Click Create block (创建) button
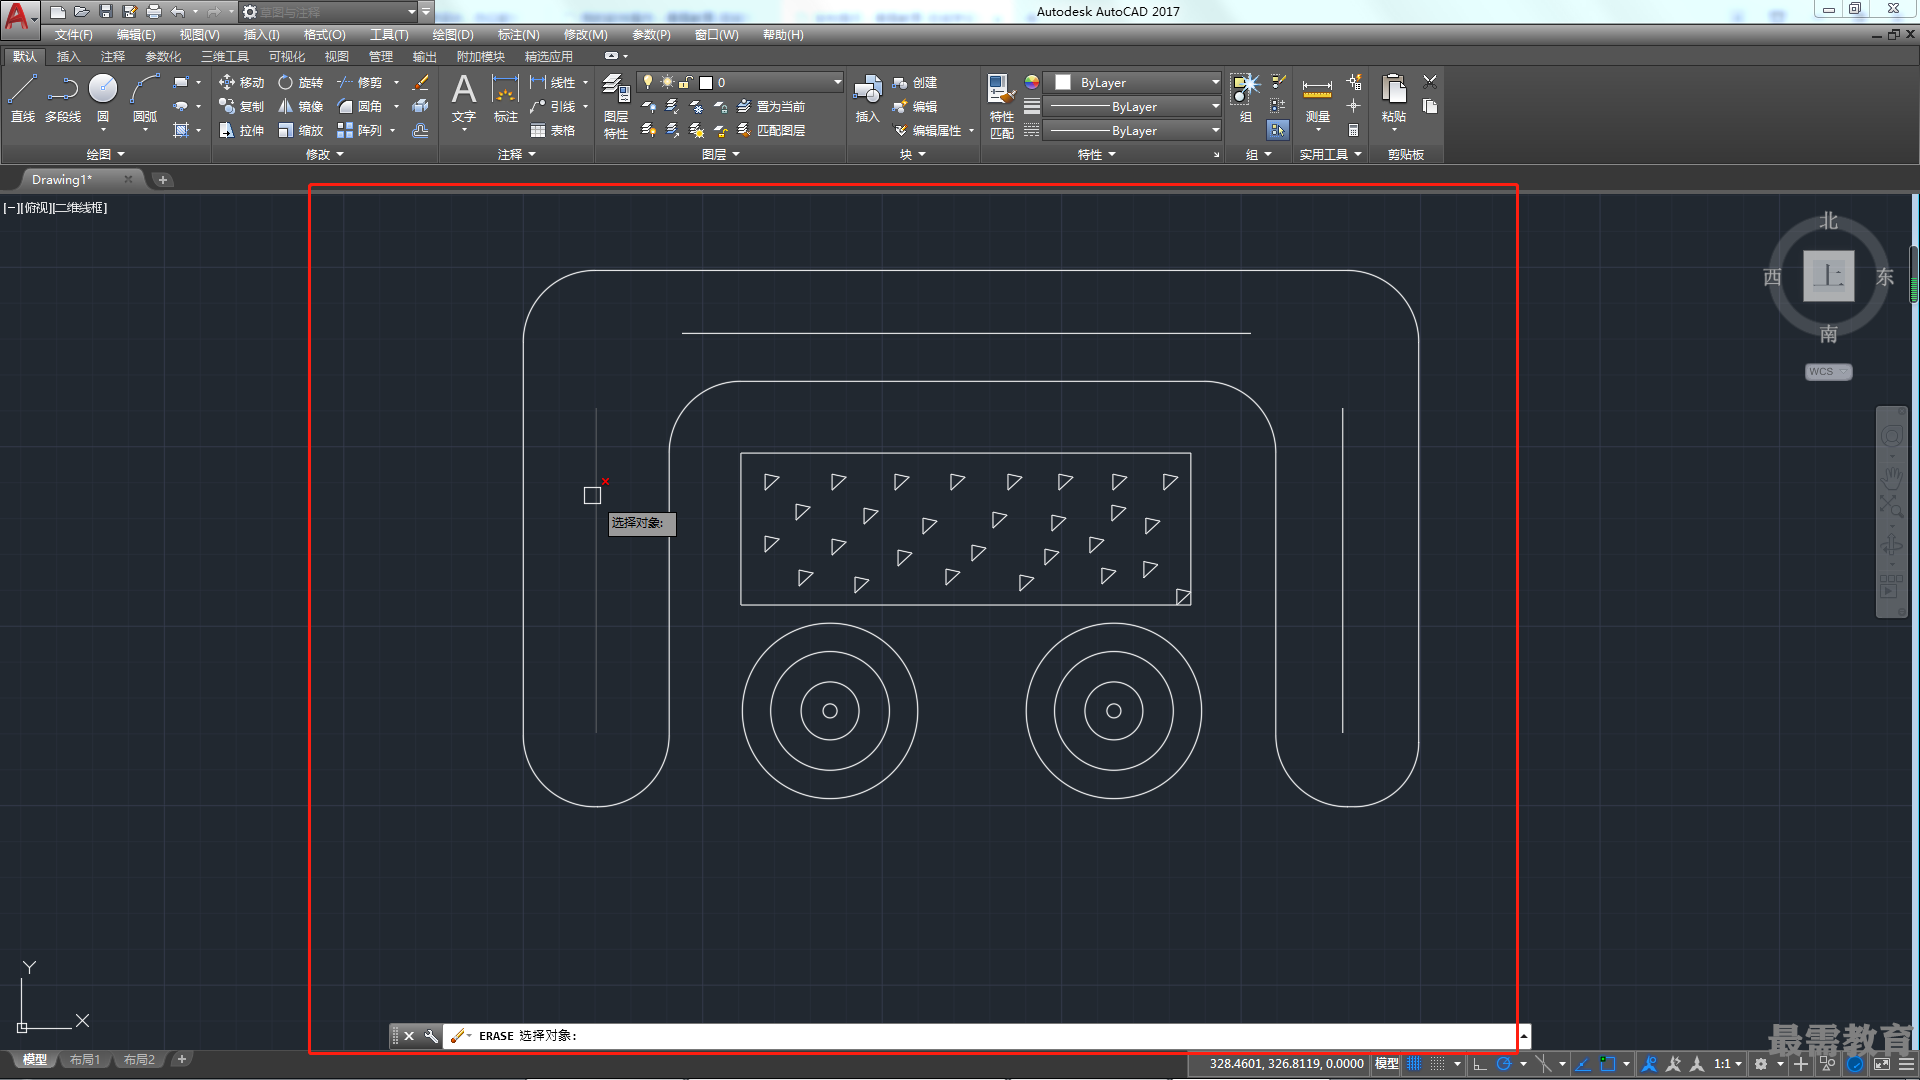Screen dimensions: 1920x1080 (x=915, y=82)
